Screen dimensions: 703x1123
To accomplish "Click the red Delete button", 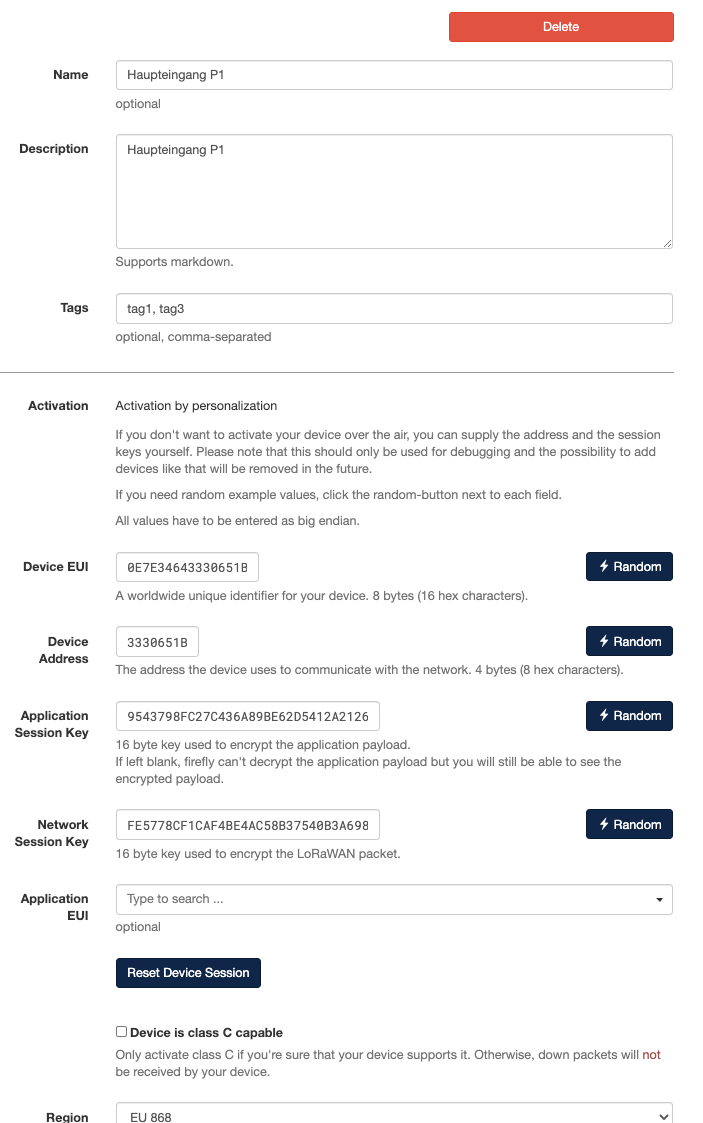I will tap(561, 27).
